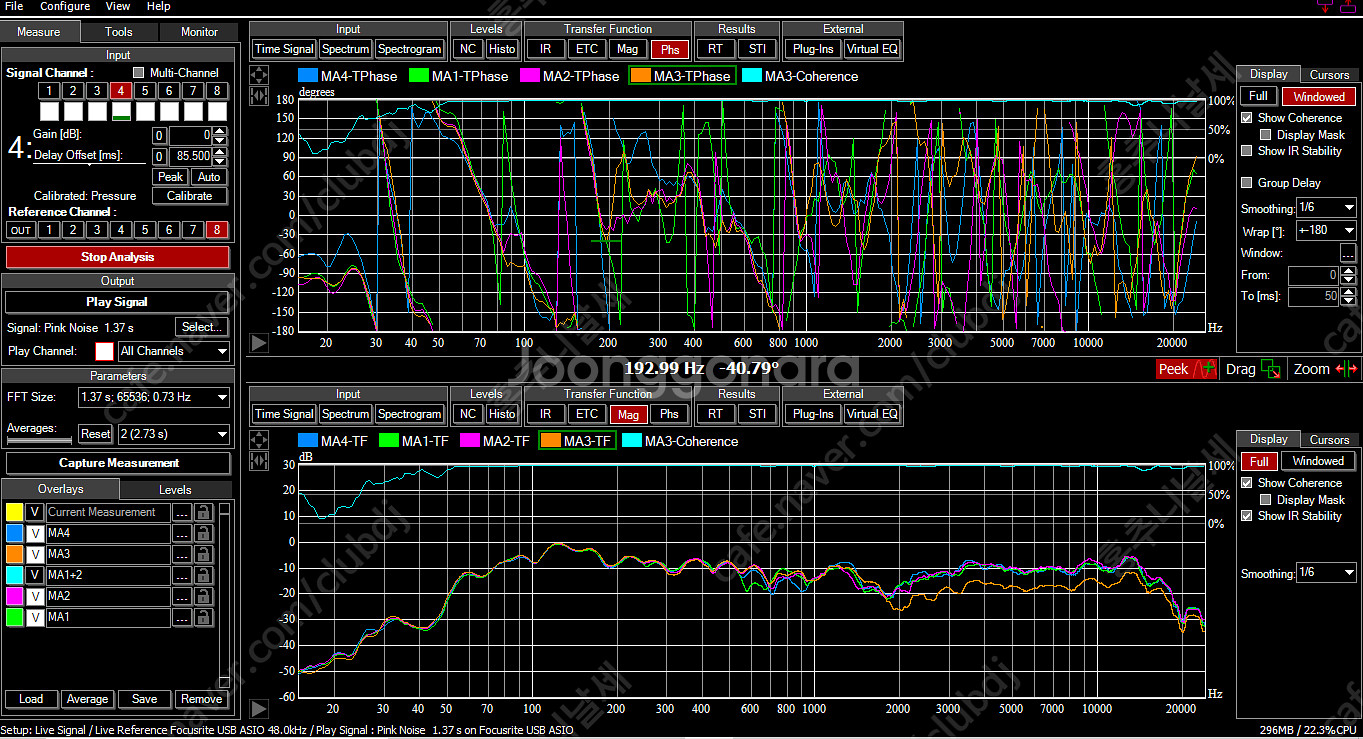Image resolution: width=1363 pixels, height=739 pixels.
Task: Click the Play Signal button
Action: tap(118, 302)
